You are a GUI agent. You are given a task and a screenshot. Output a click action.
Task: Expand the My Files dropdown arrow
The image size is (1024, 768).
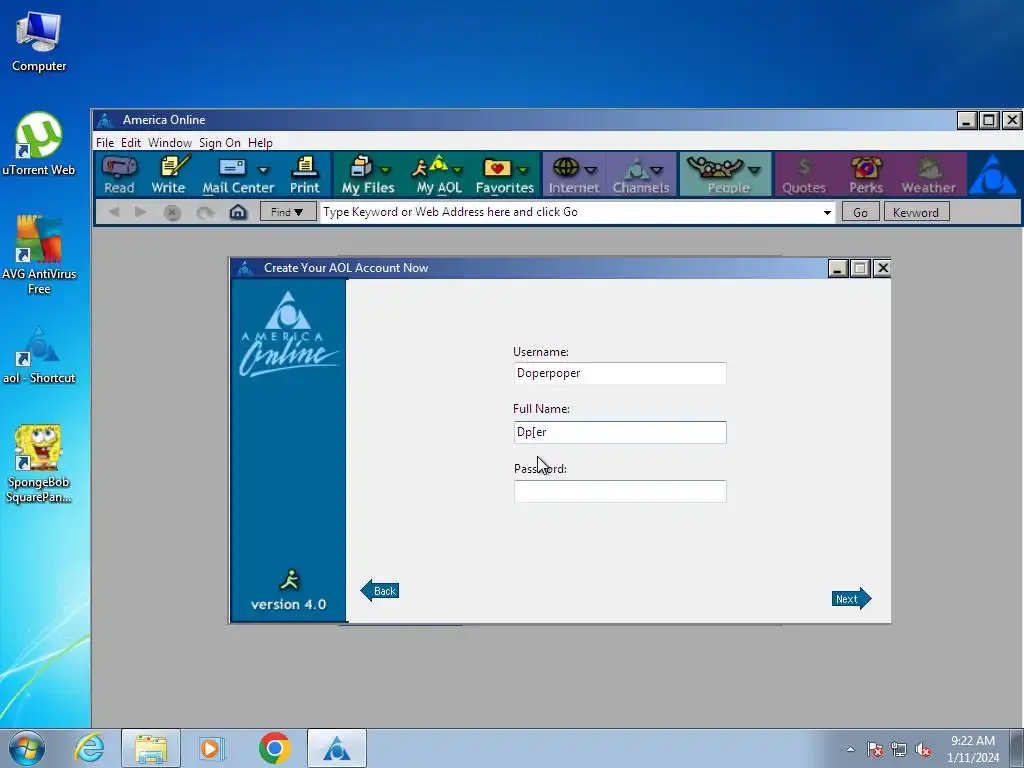coord(385,170)
